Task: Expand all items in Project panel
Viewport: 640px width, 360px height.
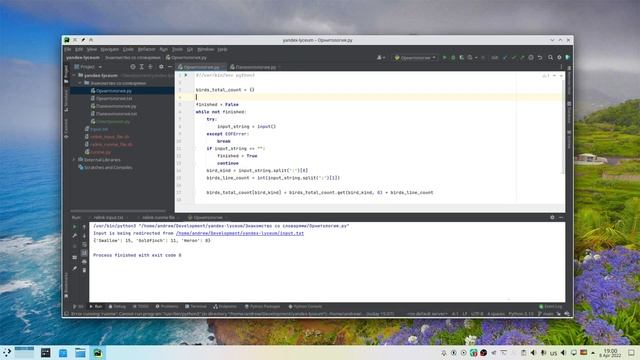Action: click(x=142, y=67)
